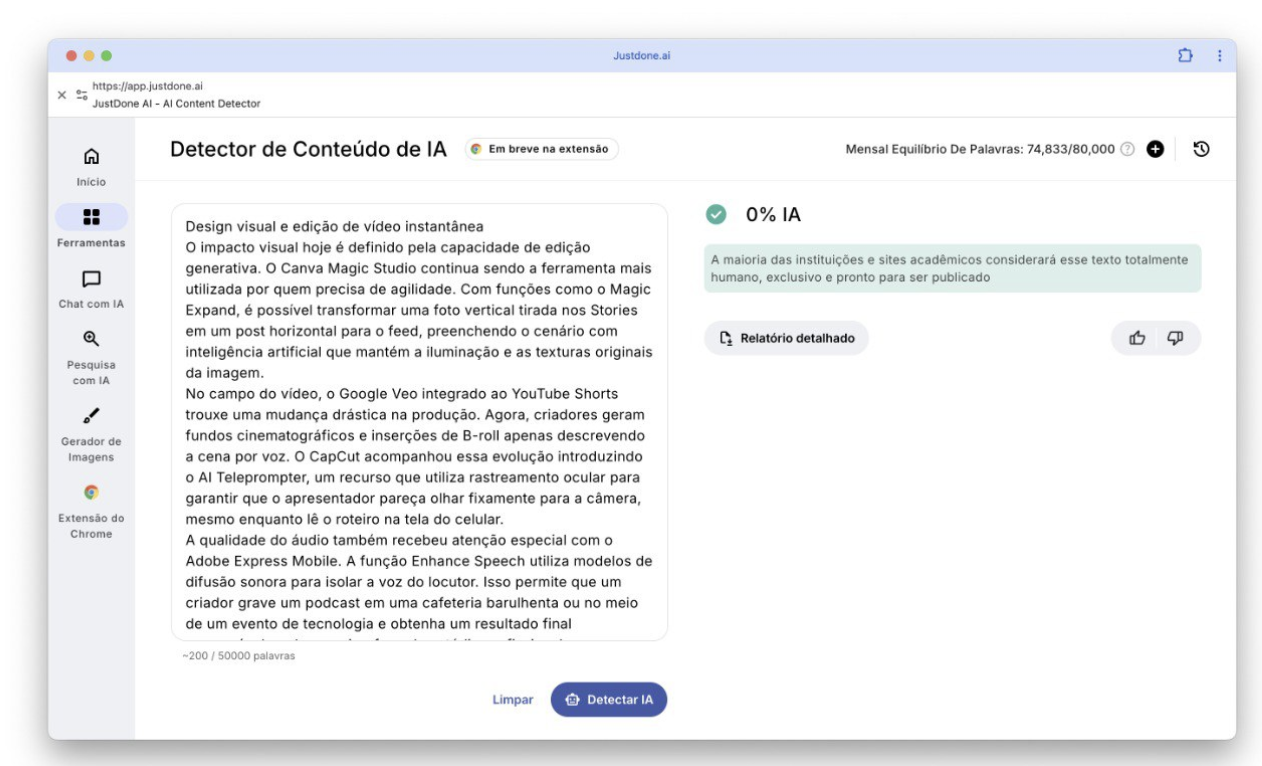Click the green 0% IA checkmark

coord(715,215)
